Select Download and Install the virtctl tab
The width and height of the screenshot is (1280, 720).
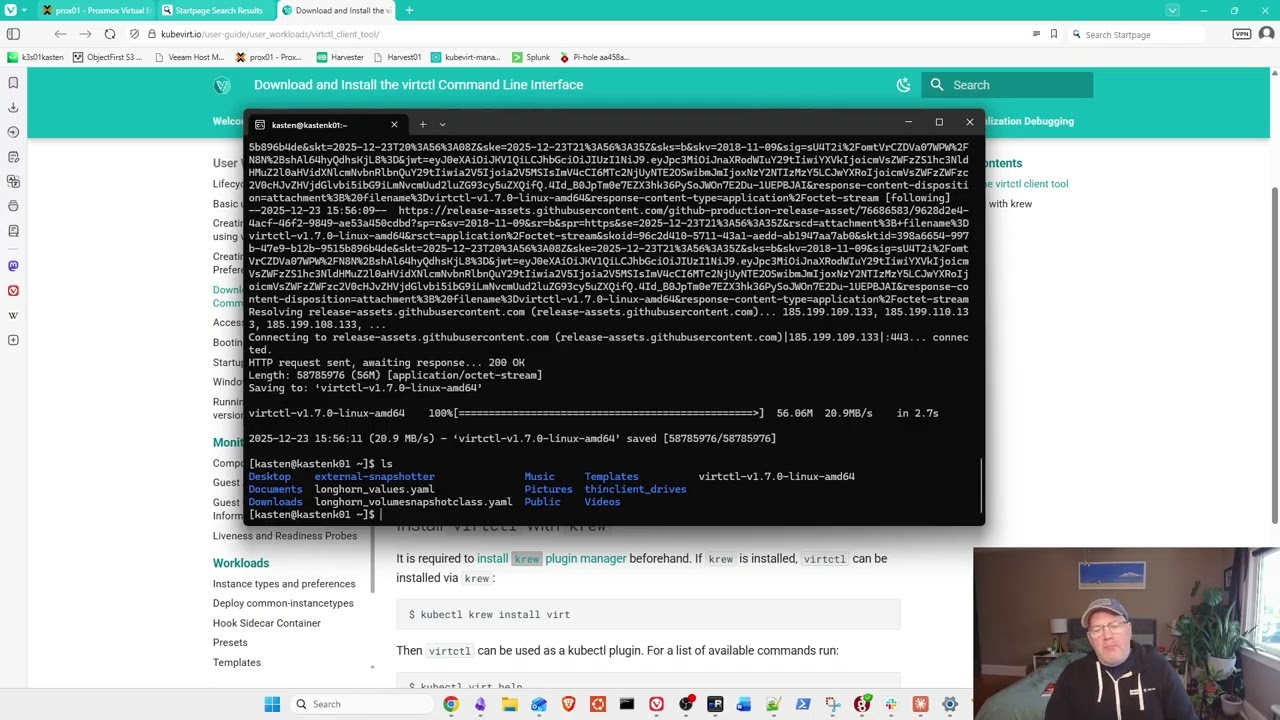pos(338,10)
